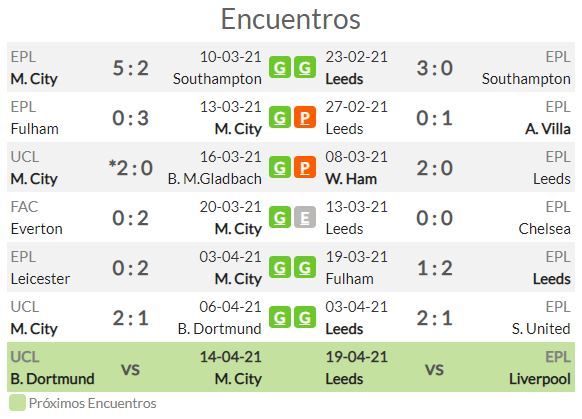This screenshot has height=419, width=582.
Task: Click green G badge for Leeds vs S. United
Action: (305, 317)
